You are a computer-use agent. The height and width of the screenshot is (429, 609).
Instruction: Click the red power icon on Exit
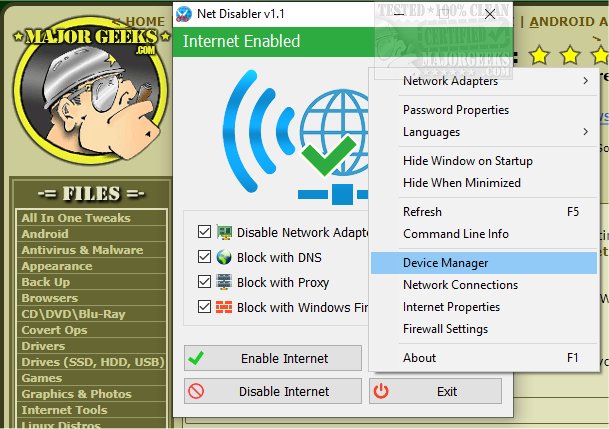tap(381, 391)
